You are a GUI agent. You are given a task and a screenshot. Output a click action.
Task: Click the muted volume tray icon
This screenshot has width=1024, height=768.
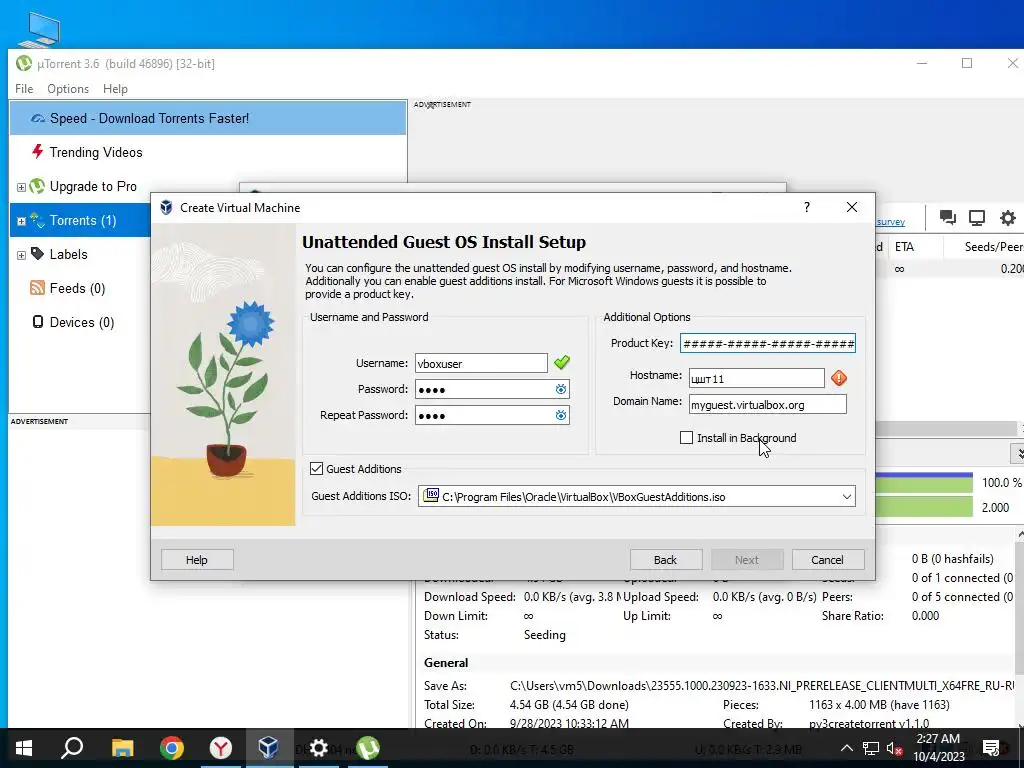(894, 748)
